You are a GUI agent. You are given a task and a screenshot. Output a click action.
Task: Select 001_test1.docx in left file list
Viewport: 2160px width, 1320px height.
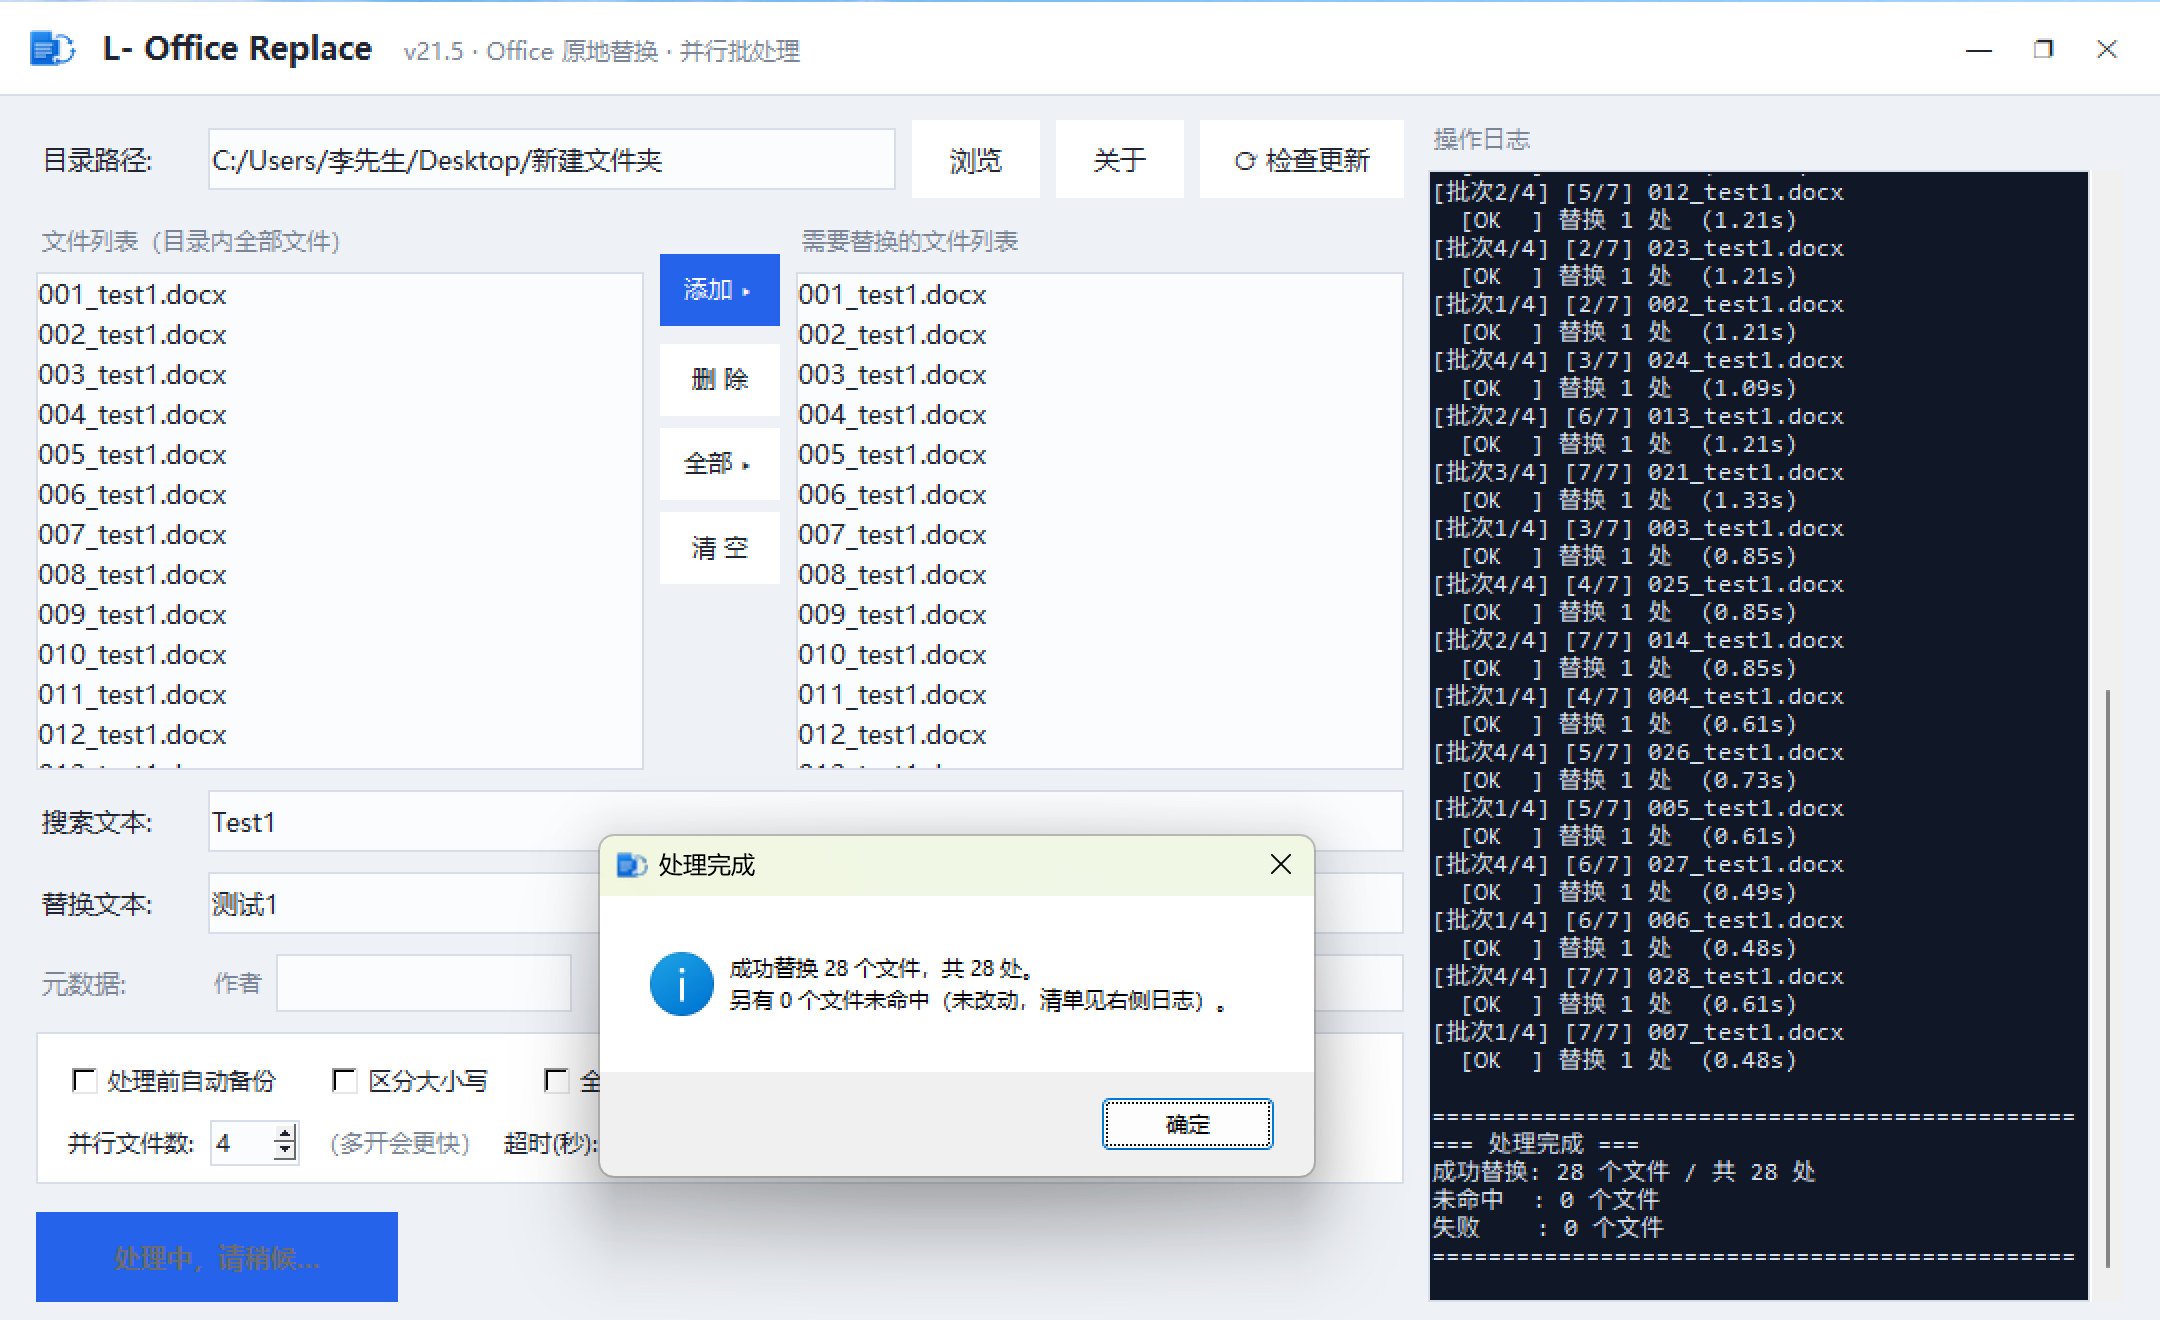(x=339, y=295)
